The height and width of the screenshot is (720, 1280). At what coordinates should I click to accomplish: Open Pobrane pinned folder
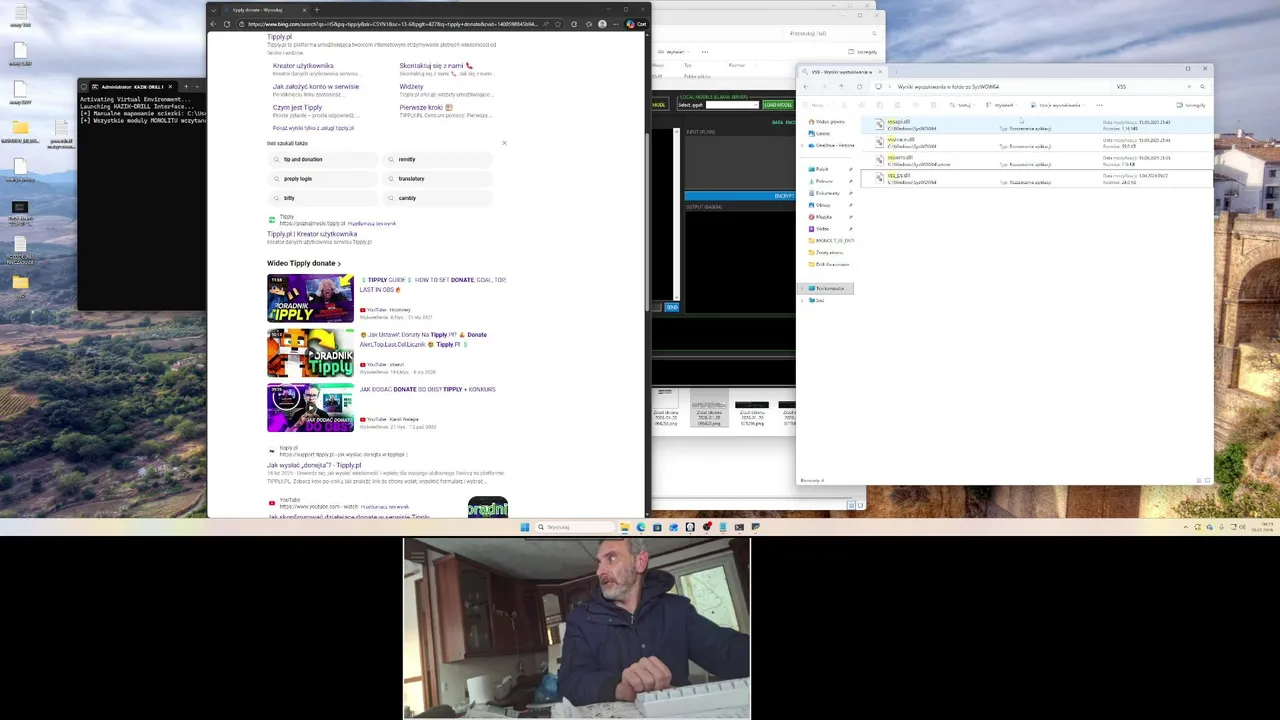[824, 181]
